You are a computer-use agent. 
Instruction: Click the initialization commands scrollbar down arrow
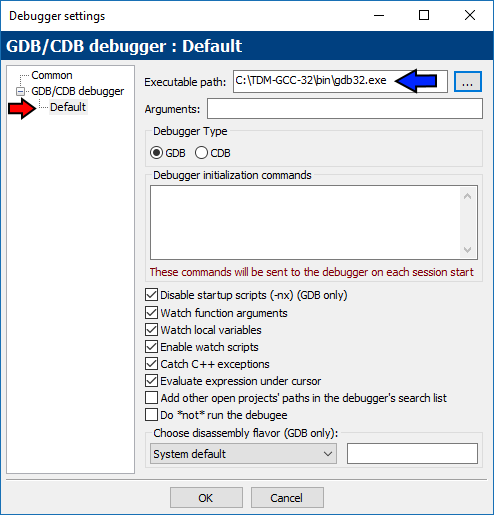[467, 250]
